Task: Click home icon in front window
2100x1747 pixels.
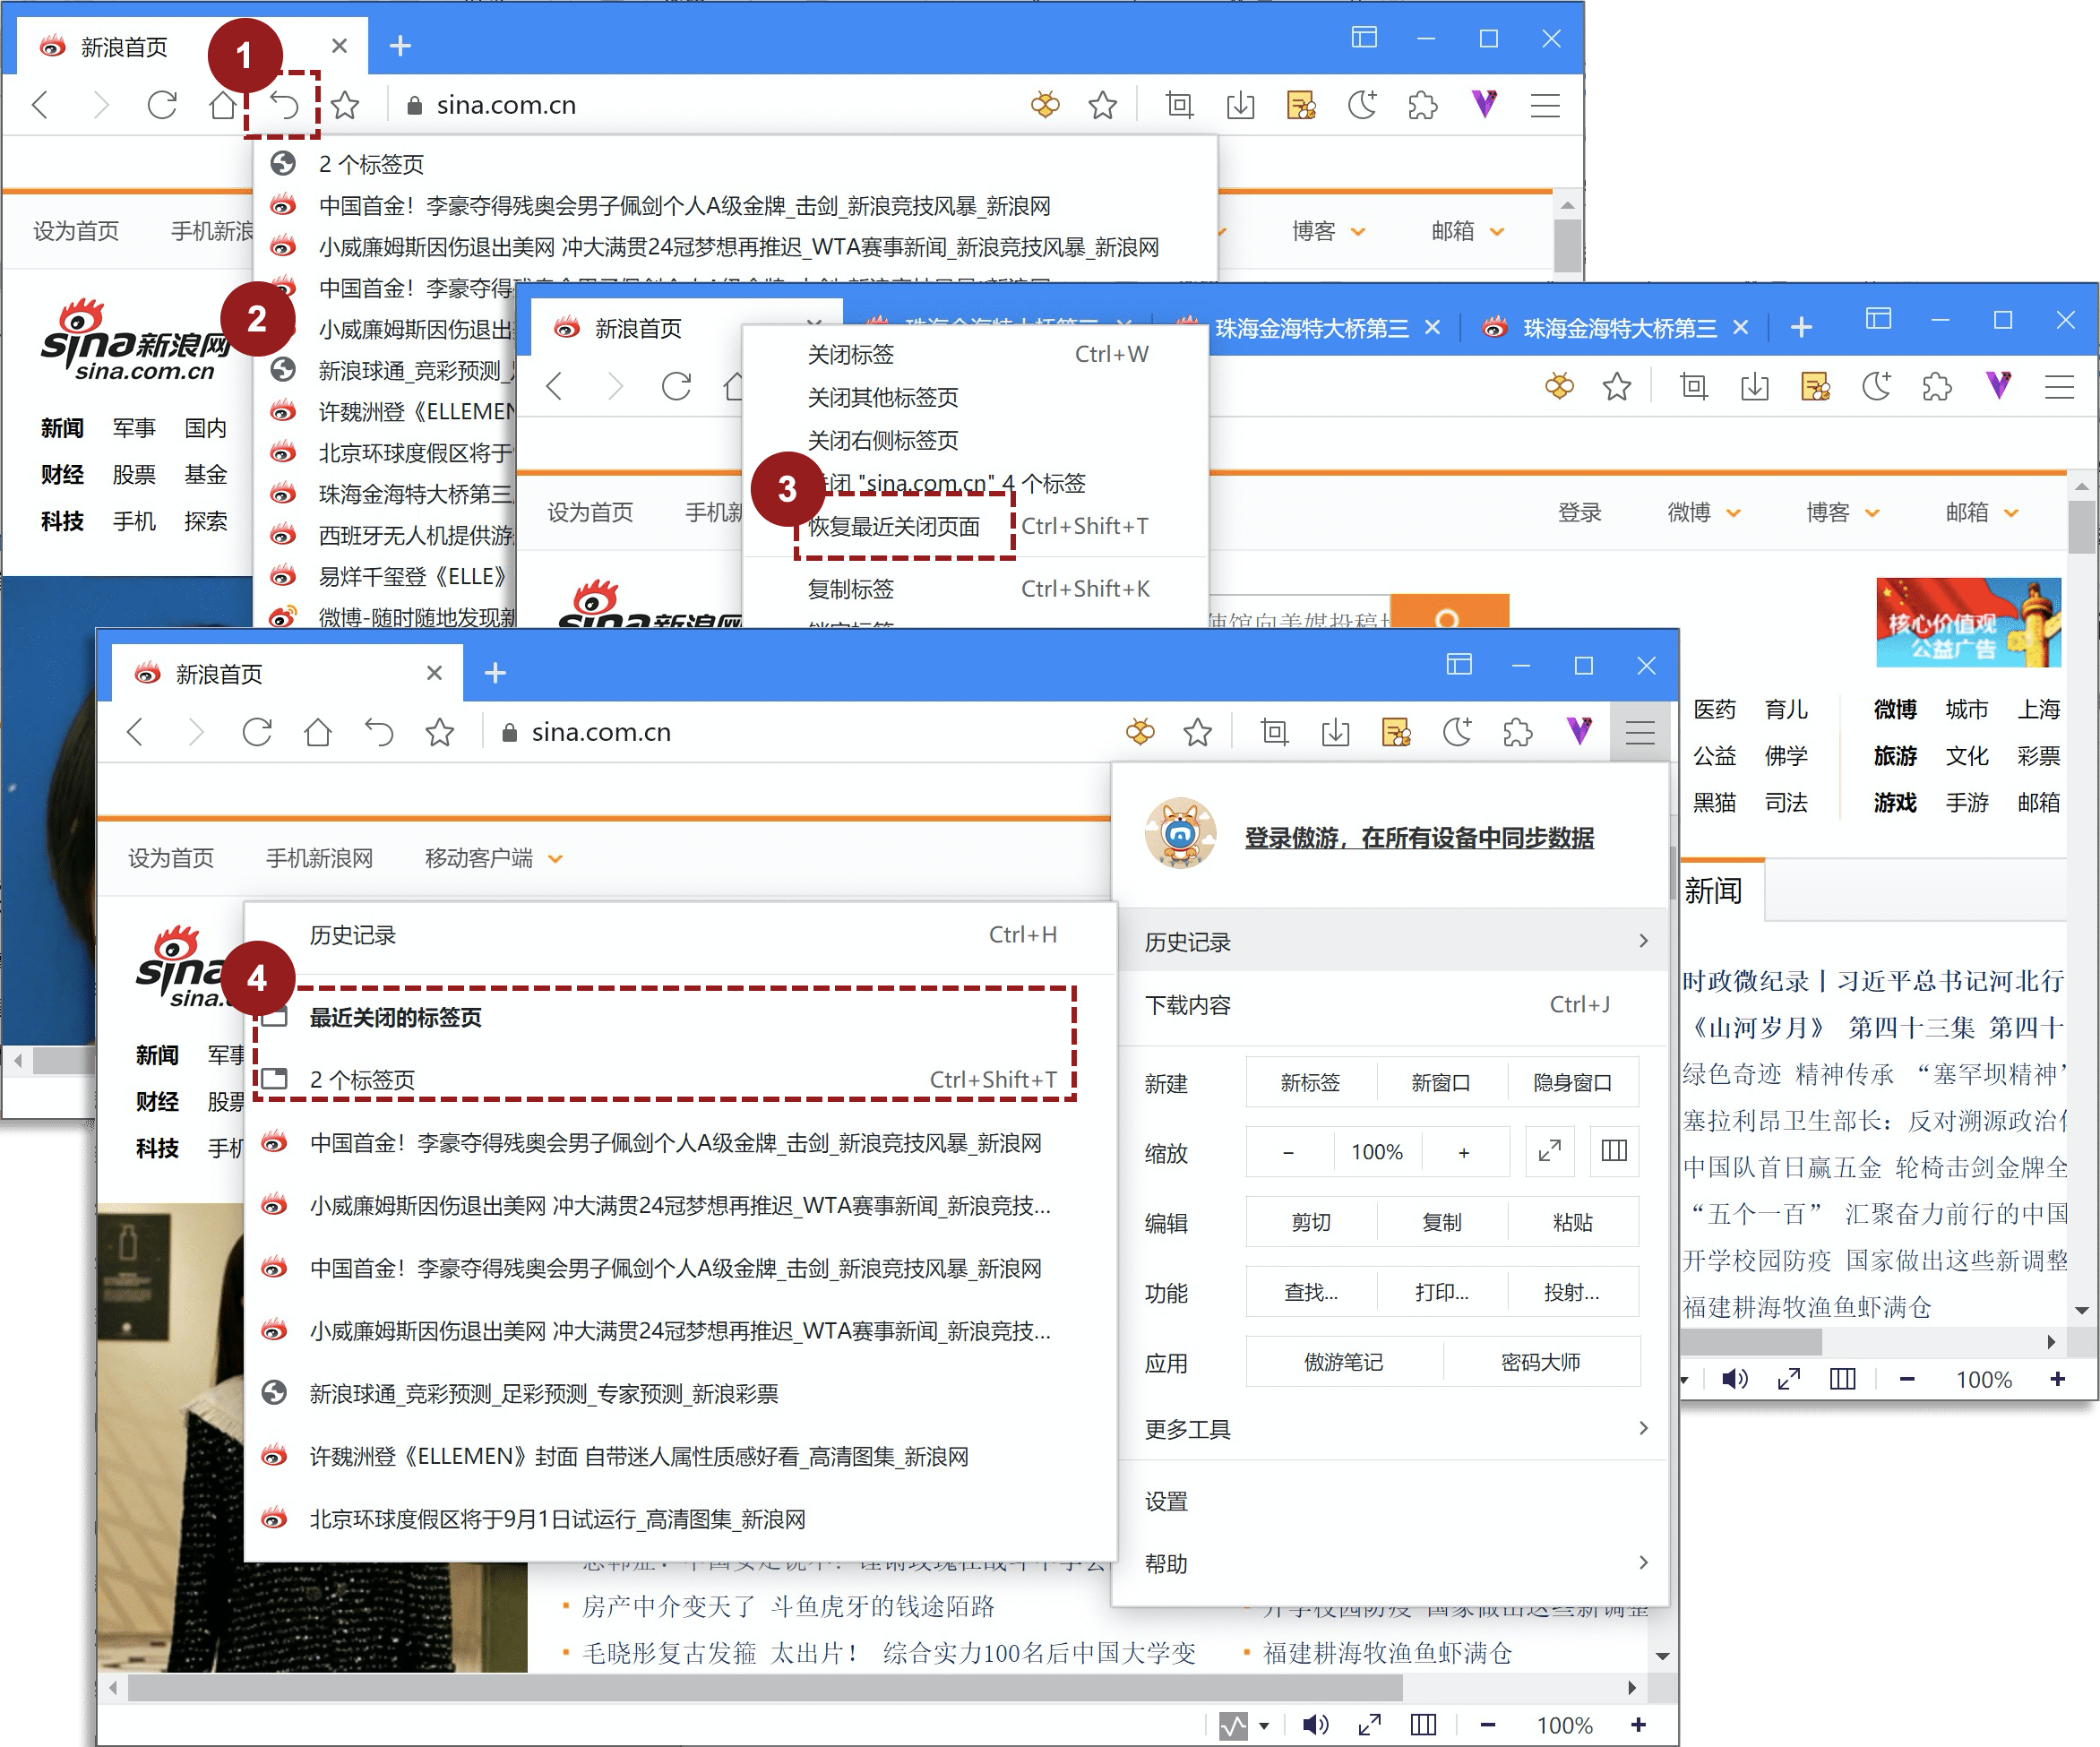Action: click(x=318, y=732)
